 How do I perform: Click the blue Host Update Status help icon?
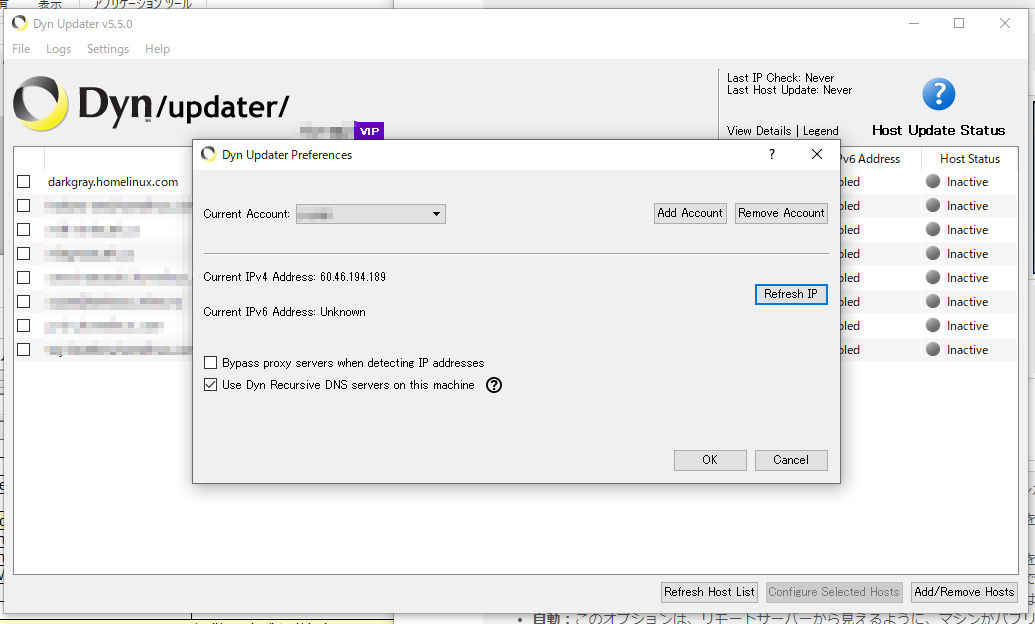click(x=938, y=94)
